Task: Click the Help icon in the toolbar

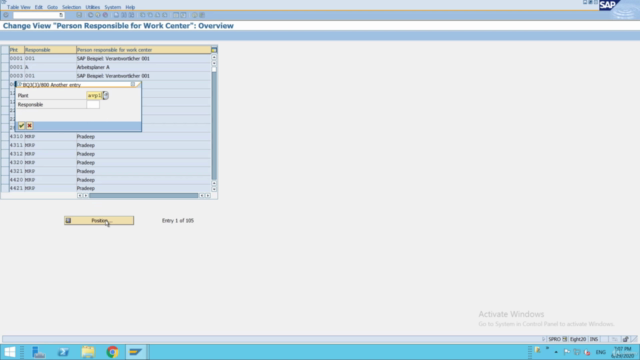Action: pos(195,15)
